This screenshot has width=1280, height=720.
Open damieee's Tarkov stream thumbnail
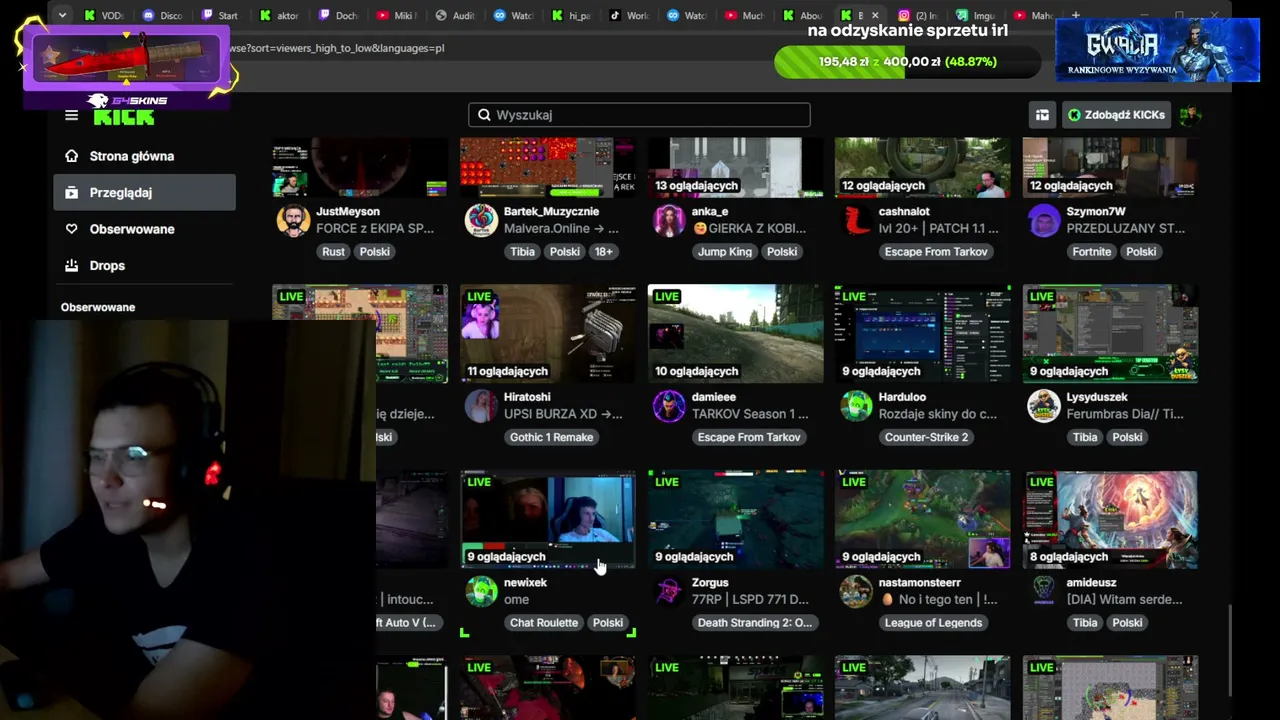point(736,334)
